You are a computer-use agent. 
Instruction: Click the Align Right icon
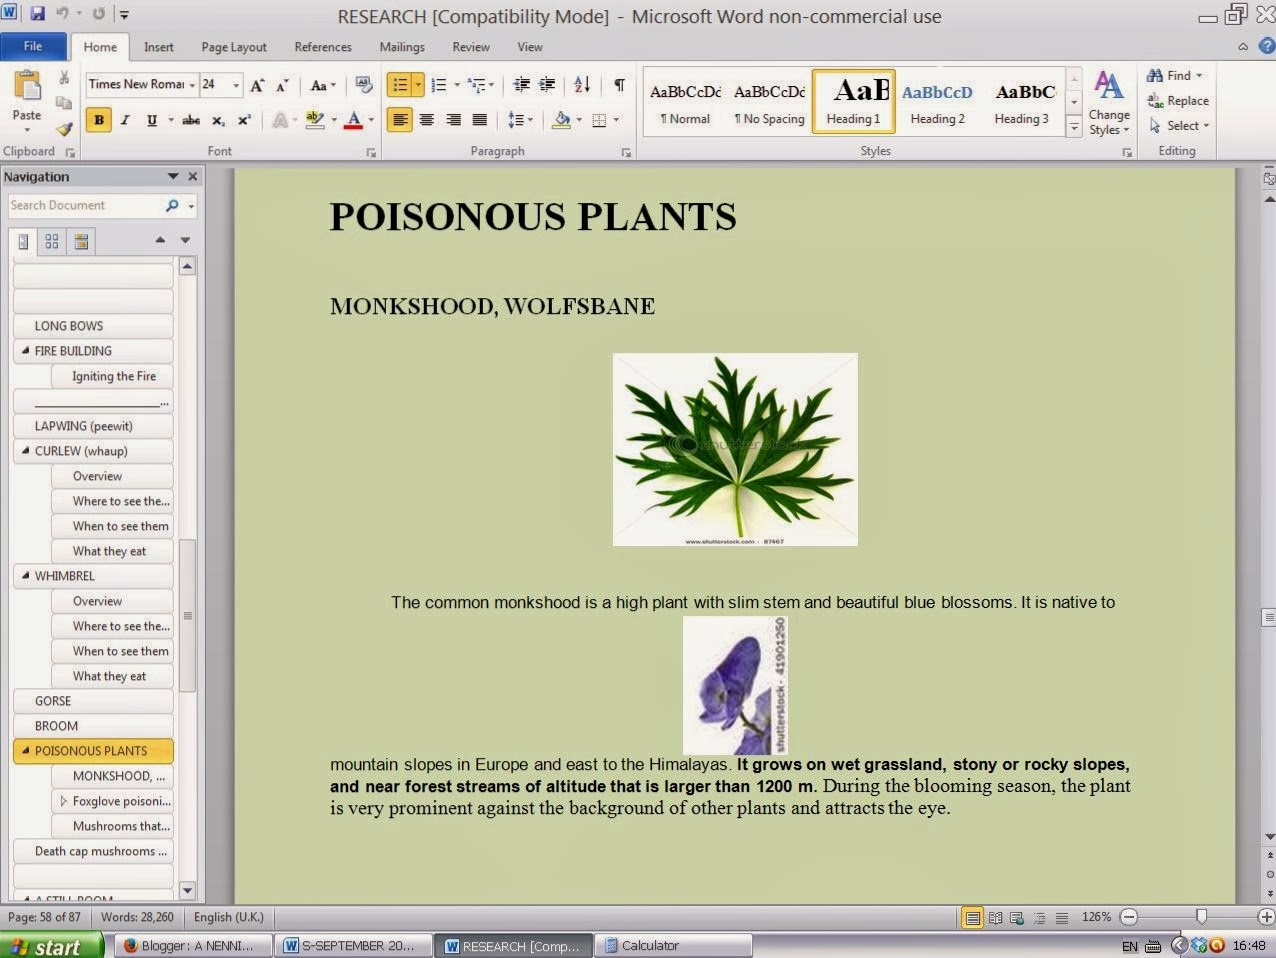[453, 120]
